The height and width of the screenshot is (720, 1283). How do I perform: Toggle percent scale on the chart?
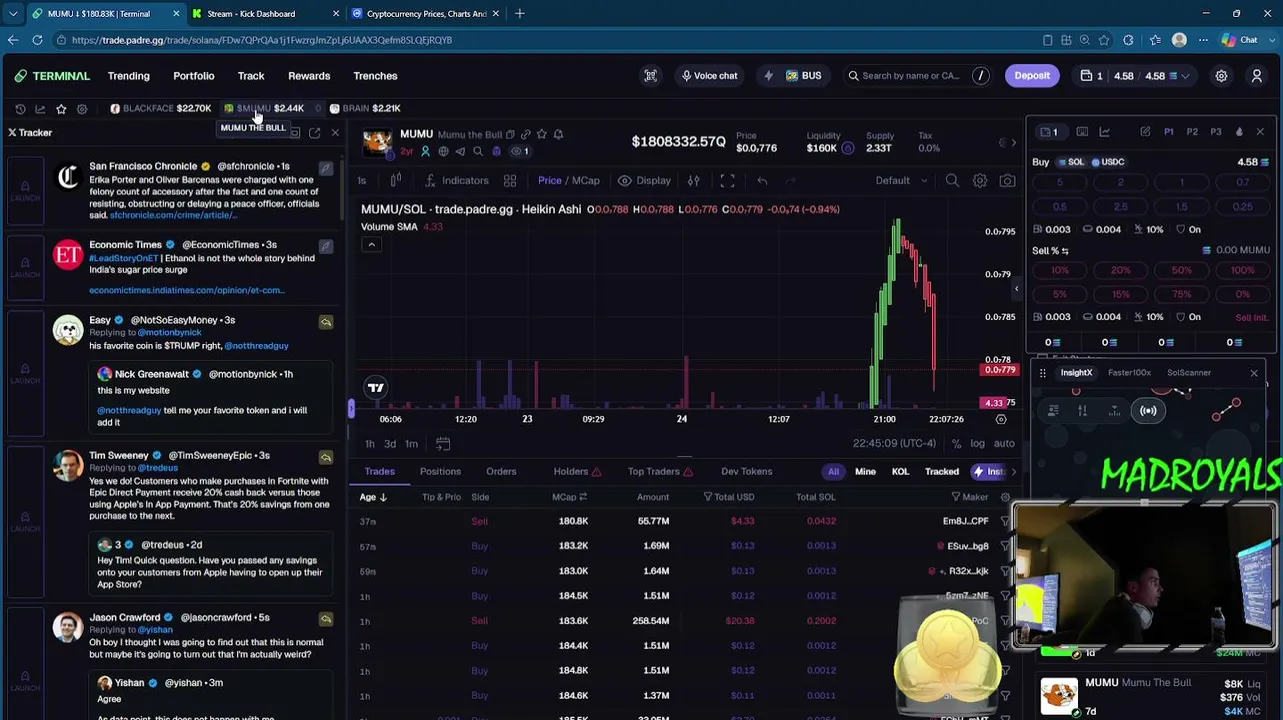(x=956, y=444)
